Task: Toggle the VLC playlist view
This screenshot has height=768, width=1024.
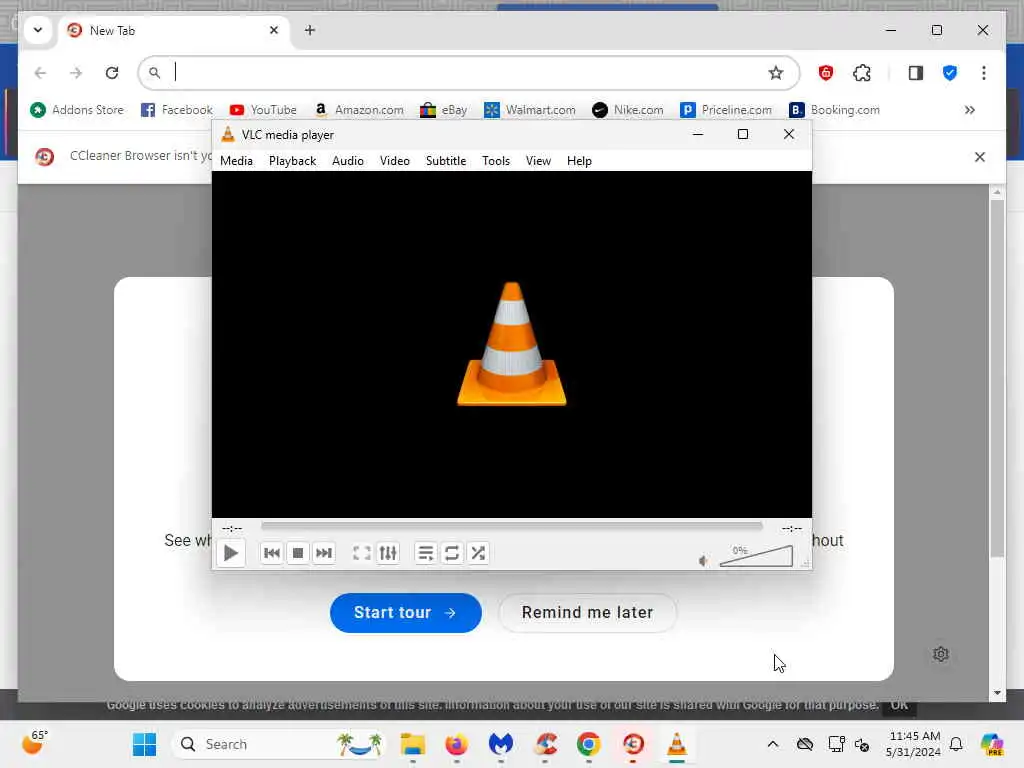Action: pyautogui.click(x=426, y=553)
